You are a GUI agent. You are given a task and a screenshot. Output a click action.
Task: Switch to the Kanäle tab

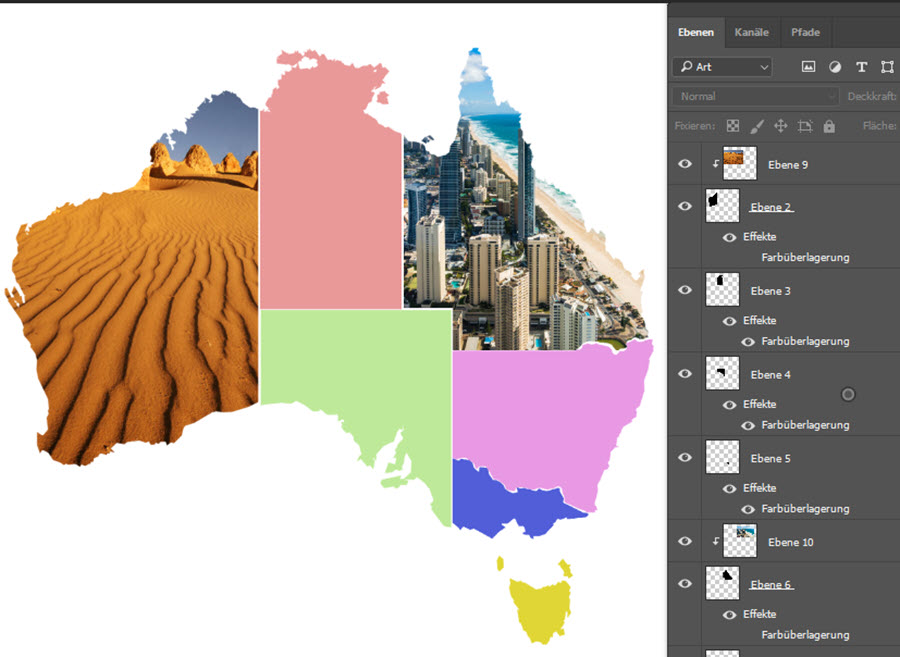pos(751,33)
